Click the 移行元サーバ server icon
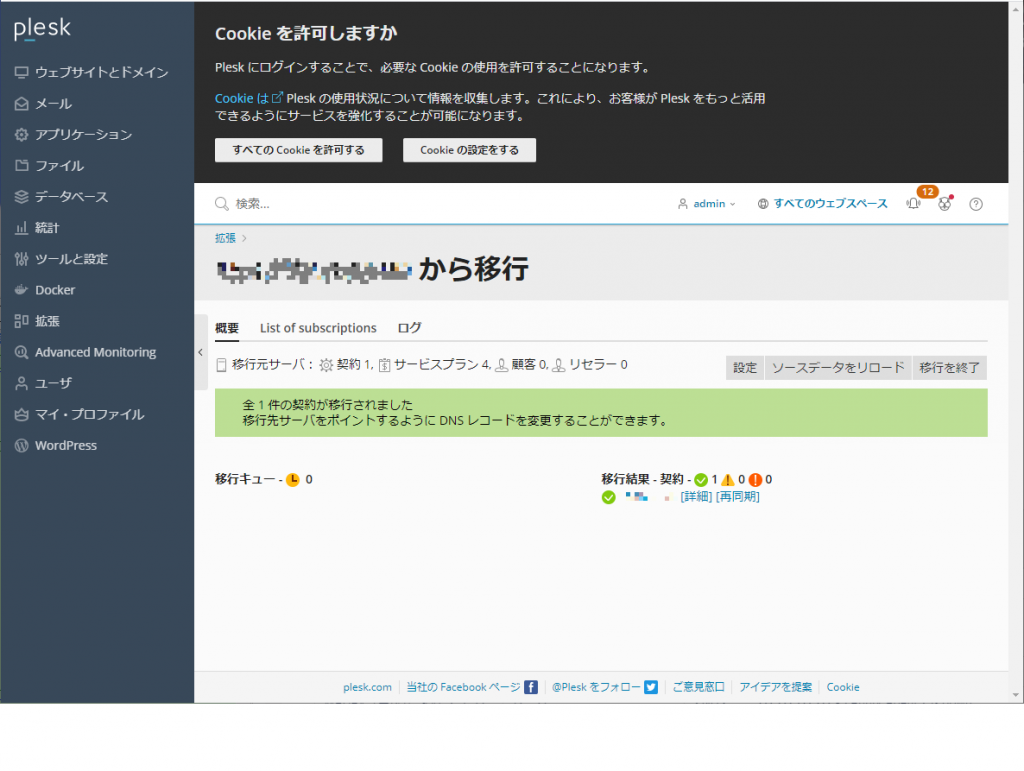The image size is (1024, 771). (221, 366)
